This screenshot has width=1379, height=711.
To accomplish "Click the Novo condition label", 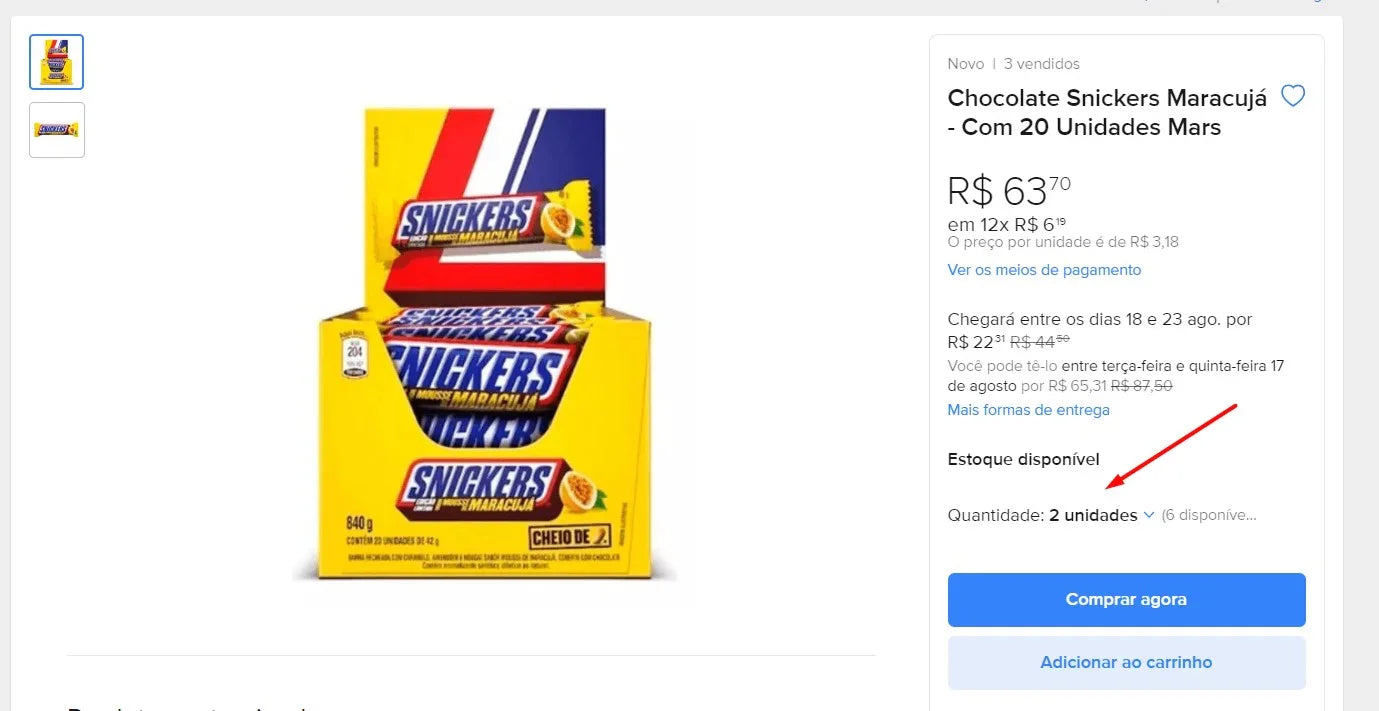I will pyautogui.click(x=966, y=64).
